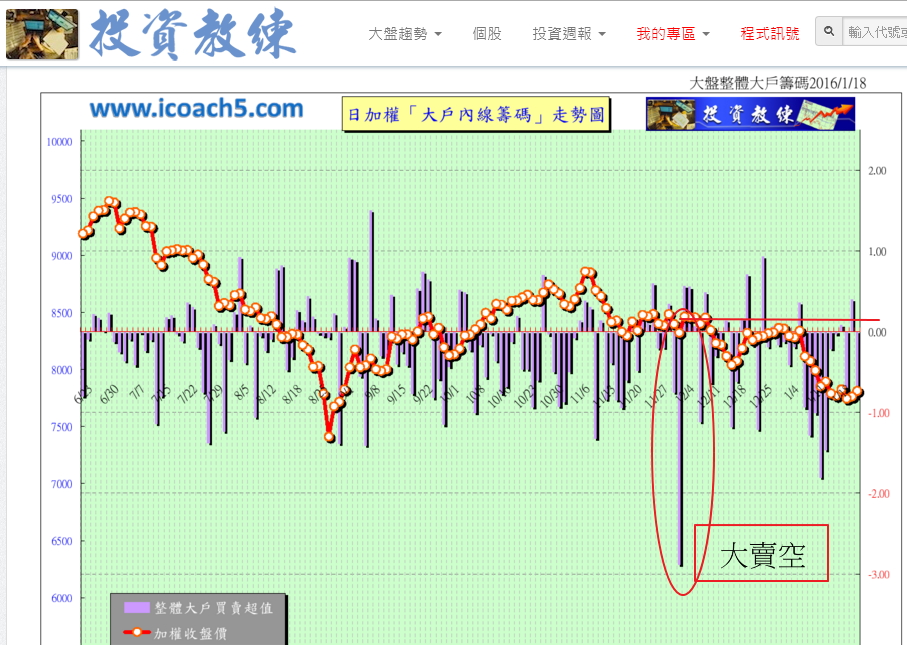The height and width of the screenshot is (645, 907).
Task: Click the 大盤整體大戶籌碼2016/1/18 heading
Action: 779,83
